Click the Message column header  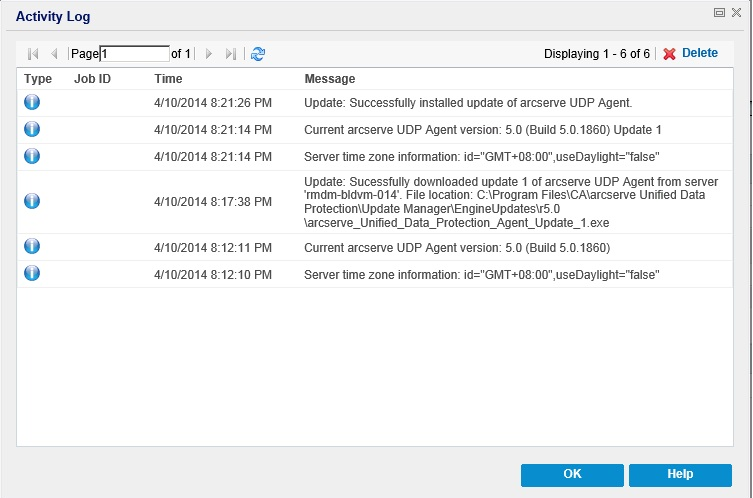tap(329, 79)
